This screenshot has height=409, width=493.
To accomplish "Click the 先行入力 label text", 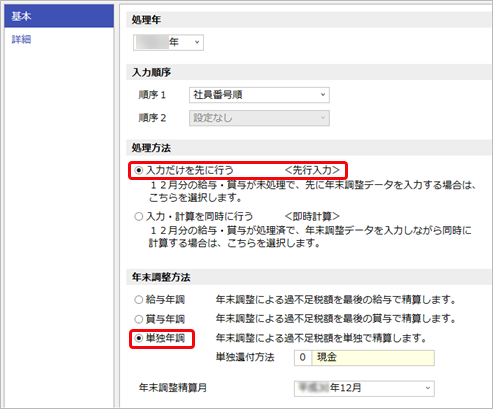I will [x=312, y=170].
